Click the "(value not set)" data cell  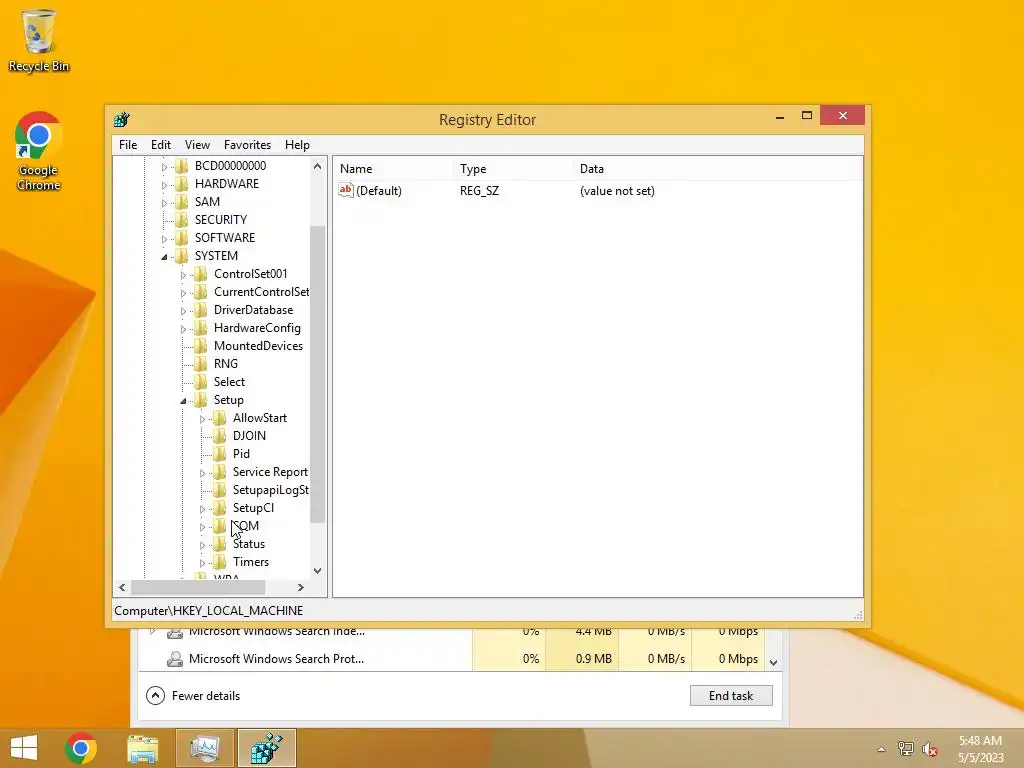[617, 191]
